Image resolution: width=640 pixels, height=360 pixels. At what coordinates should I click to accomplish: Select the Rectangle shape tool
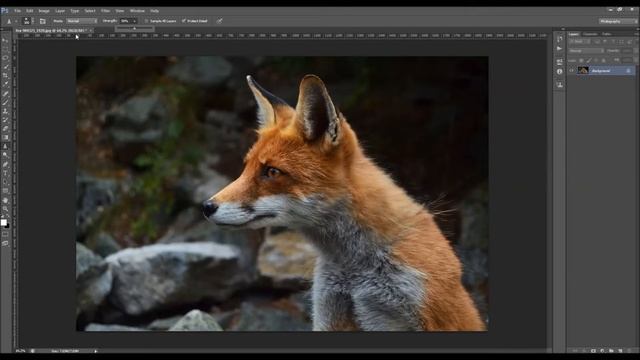(x=5, y=191)
